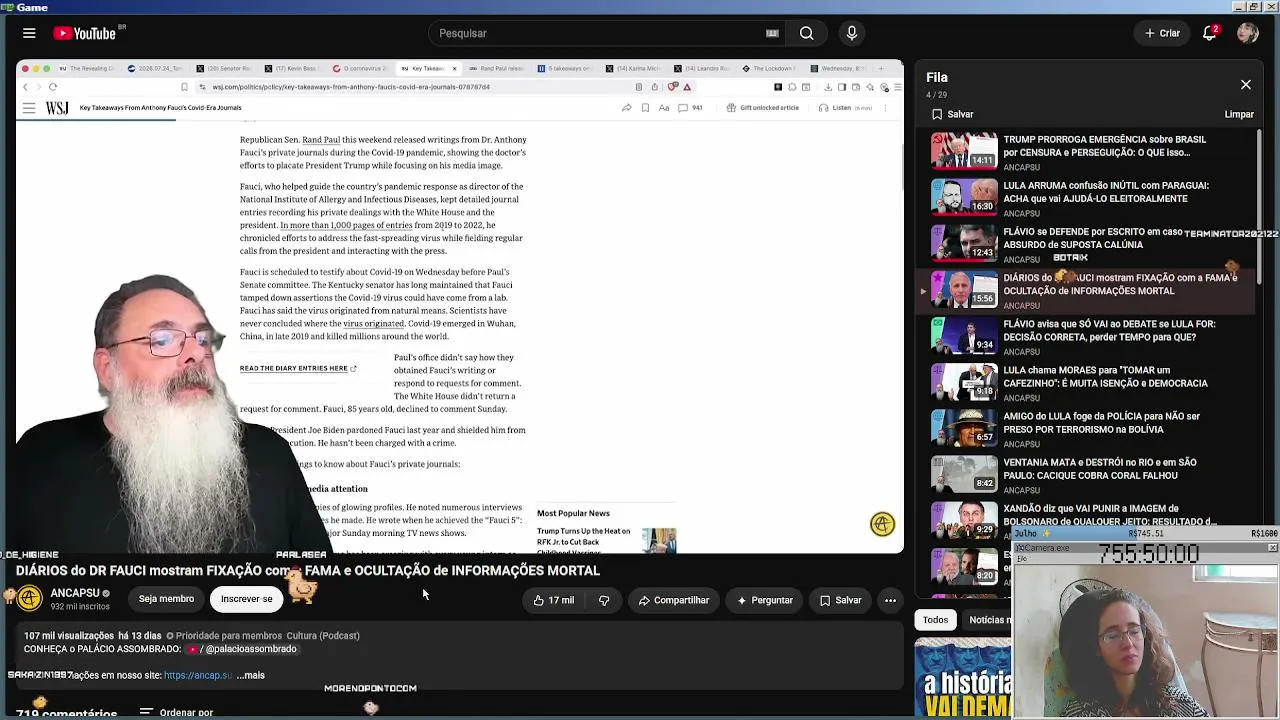Click the Cultura (Podcast) category label
This screenshot has width=1280, height=720.
coord(323,636)
